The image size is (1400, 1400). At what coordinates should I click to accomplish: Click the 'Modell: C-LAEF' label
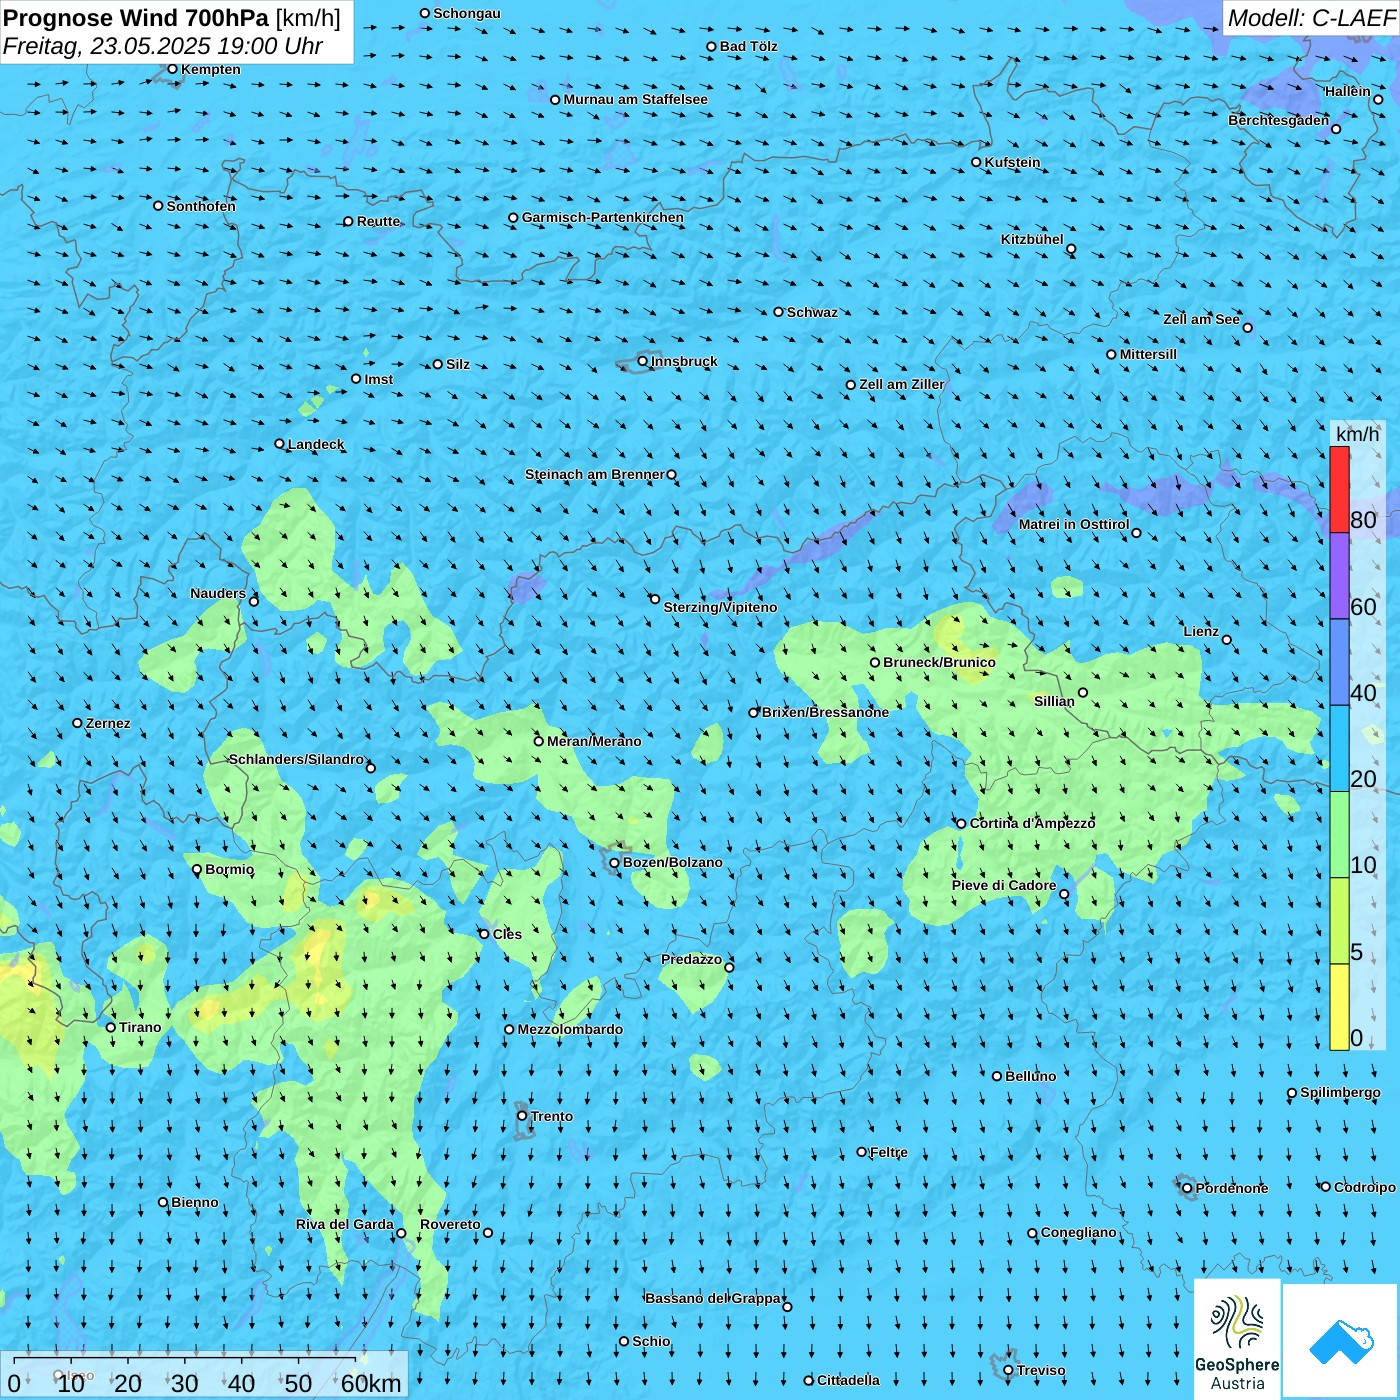tap(1310, 18)
